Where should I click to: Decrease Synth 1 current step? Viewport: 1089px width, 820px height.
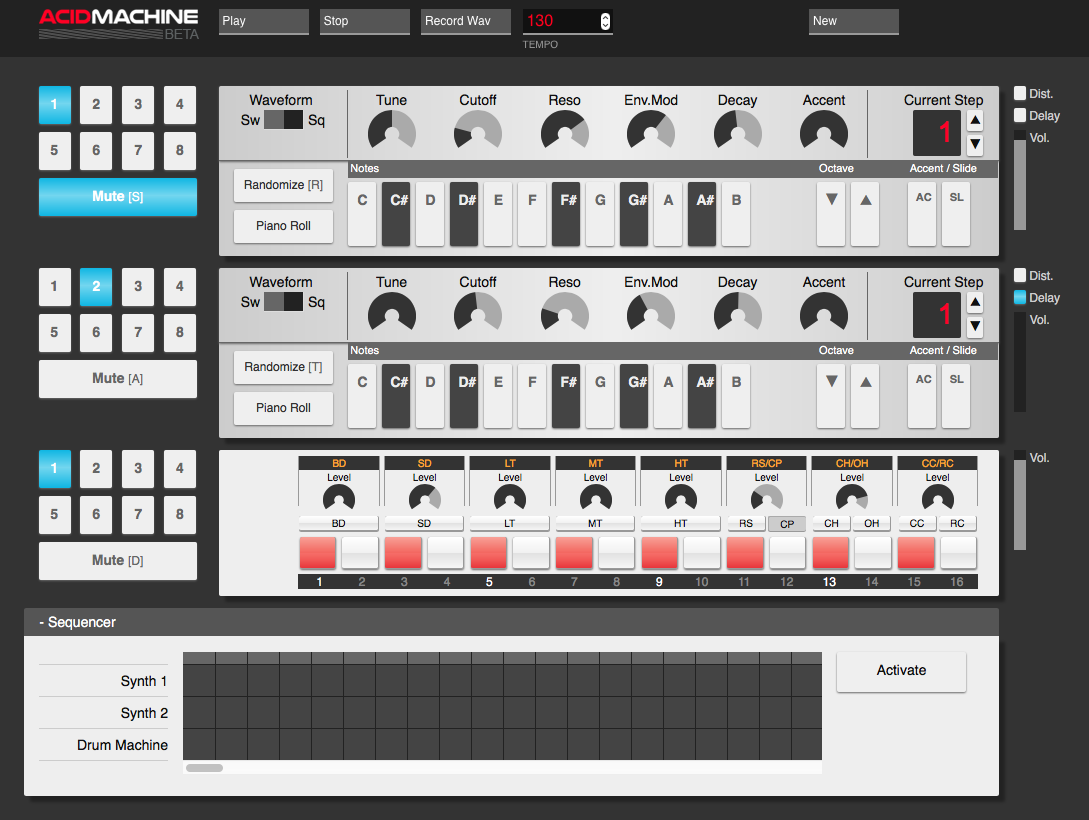tap(975, 144)
